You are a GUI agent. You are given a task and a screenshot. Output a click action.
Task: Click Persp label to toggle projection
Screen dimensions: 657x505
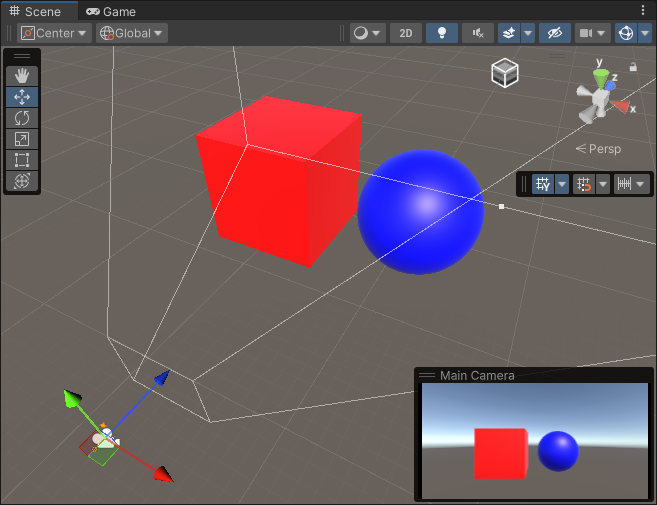tap(603, 149)
